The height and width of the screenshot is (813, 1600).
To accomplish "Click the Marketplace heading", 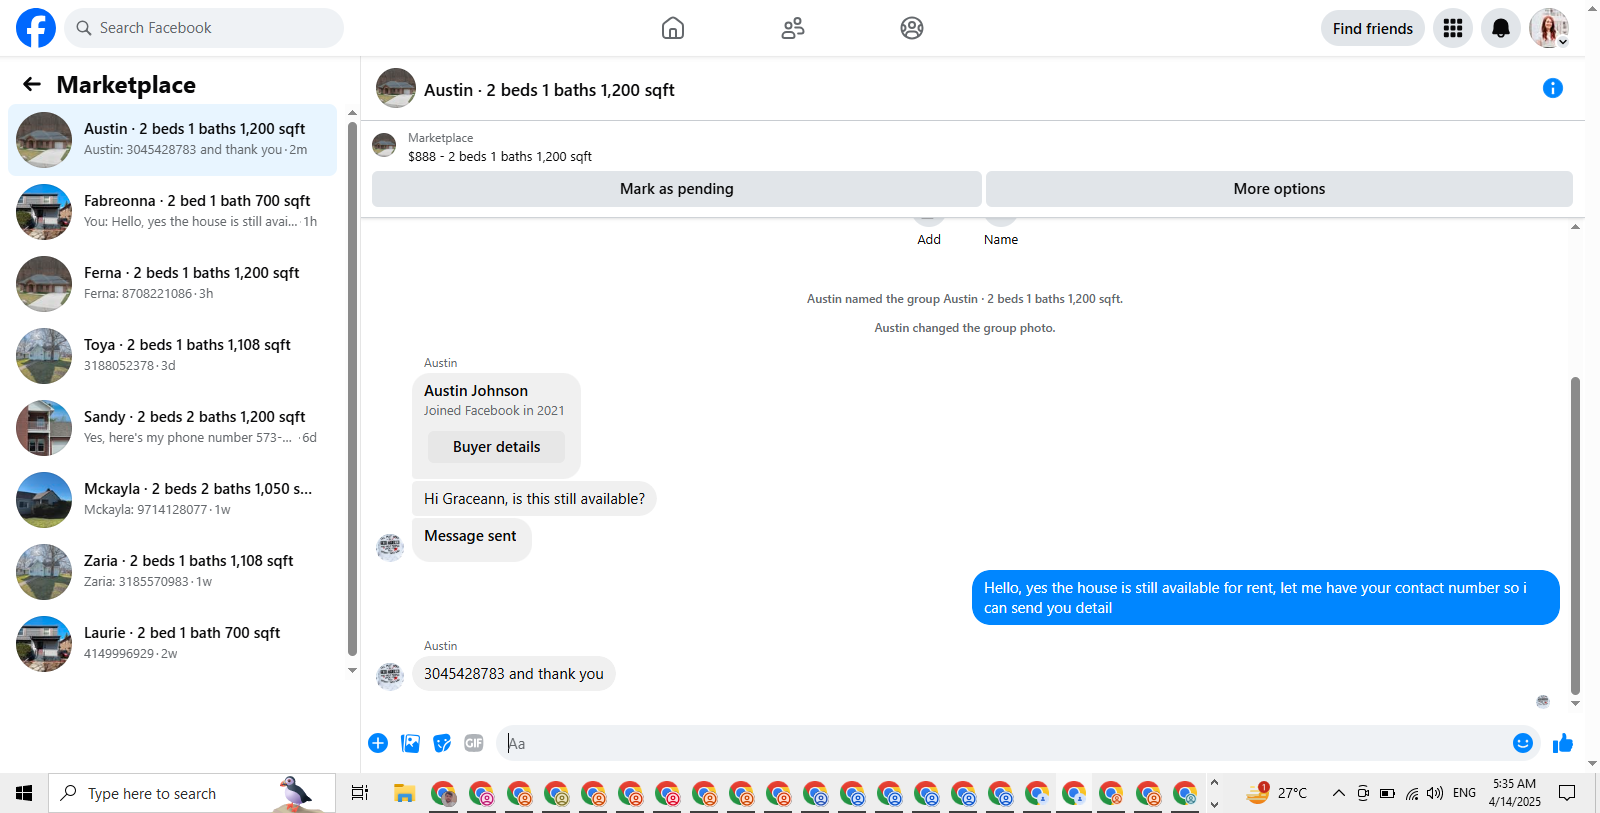I will pos(126,85).
